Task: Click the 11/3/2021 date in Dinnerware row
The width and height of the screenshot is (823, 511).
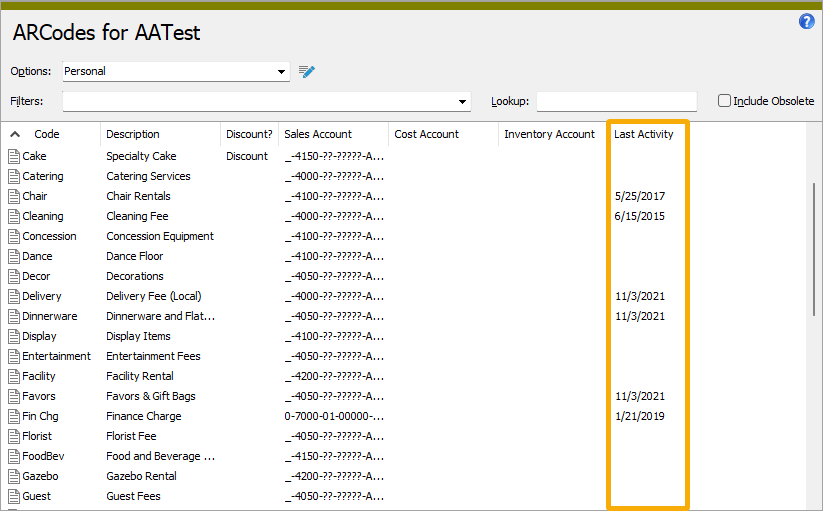Action: pyautogui.click(x=640, y=316)
